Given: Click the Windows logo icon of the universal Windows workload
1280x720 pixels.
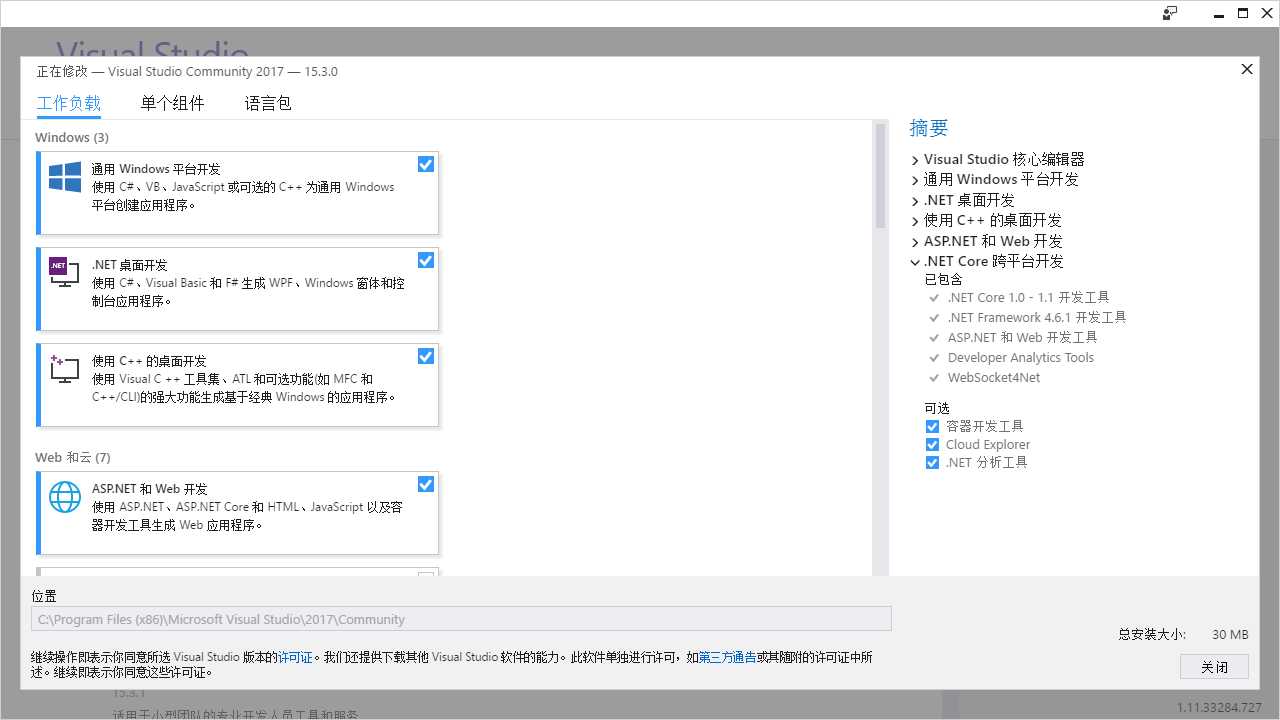Looking at the screenshot, I should tap(65, 177).
